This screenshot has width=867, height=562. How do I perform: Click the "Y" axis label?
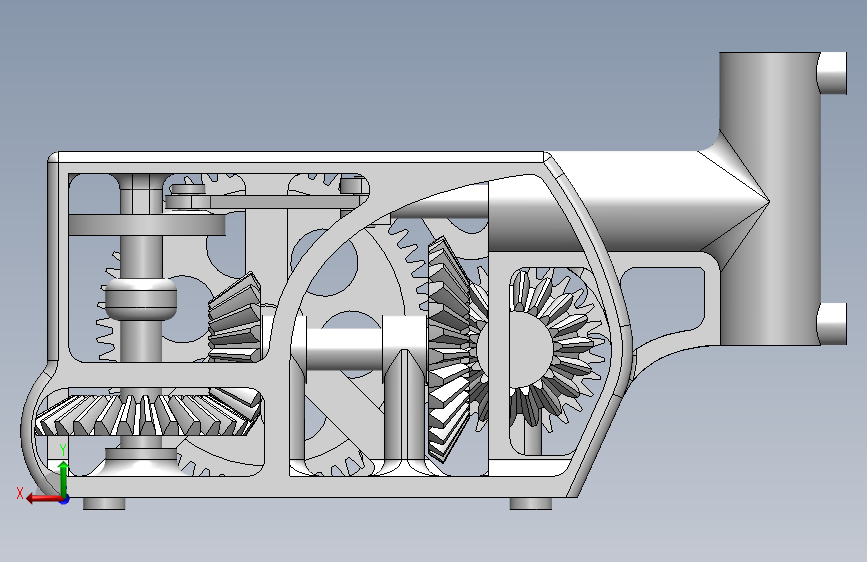(x=63, y=450)
